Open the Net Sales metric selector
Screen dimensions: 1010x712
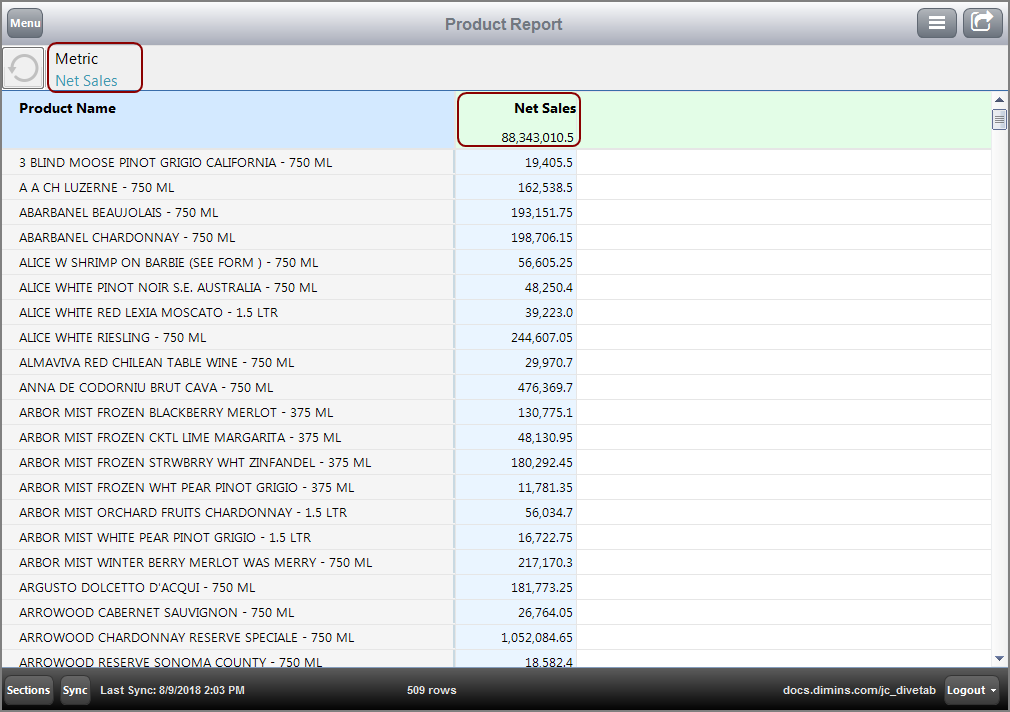pos(94,67)
